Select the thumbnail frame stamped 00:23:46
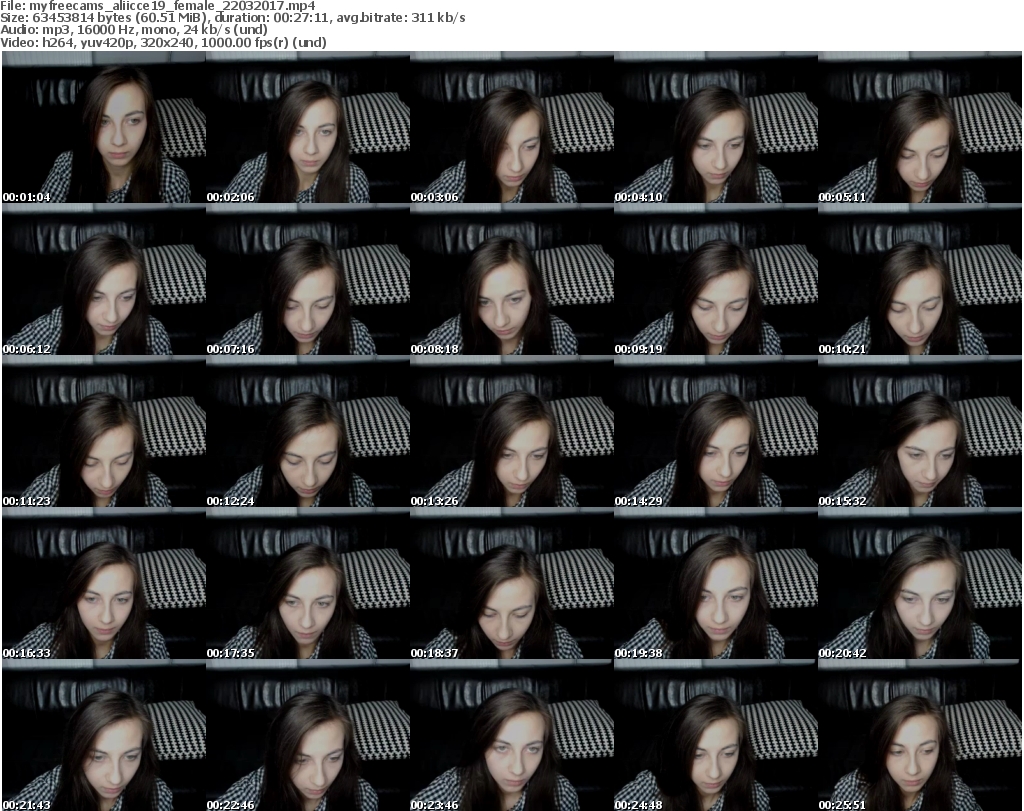Viewport: 1024px width, 811px height. [511, 736]
